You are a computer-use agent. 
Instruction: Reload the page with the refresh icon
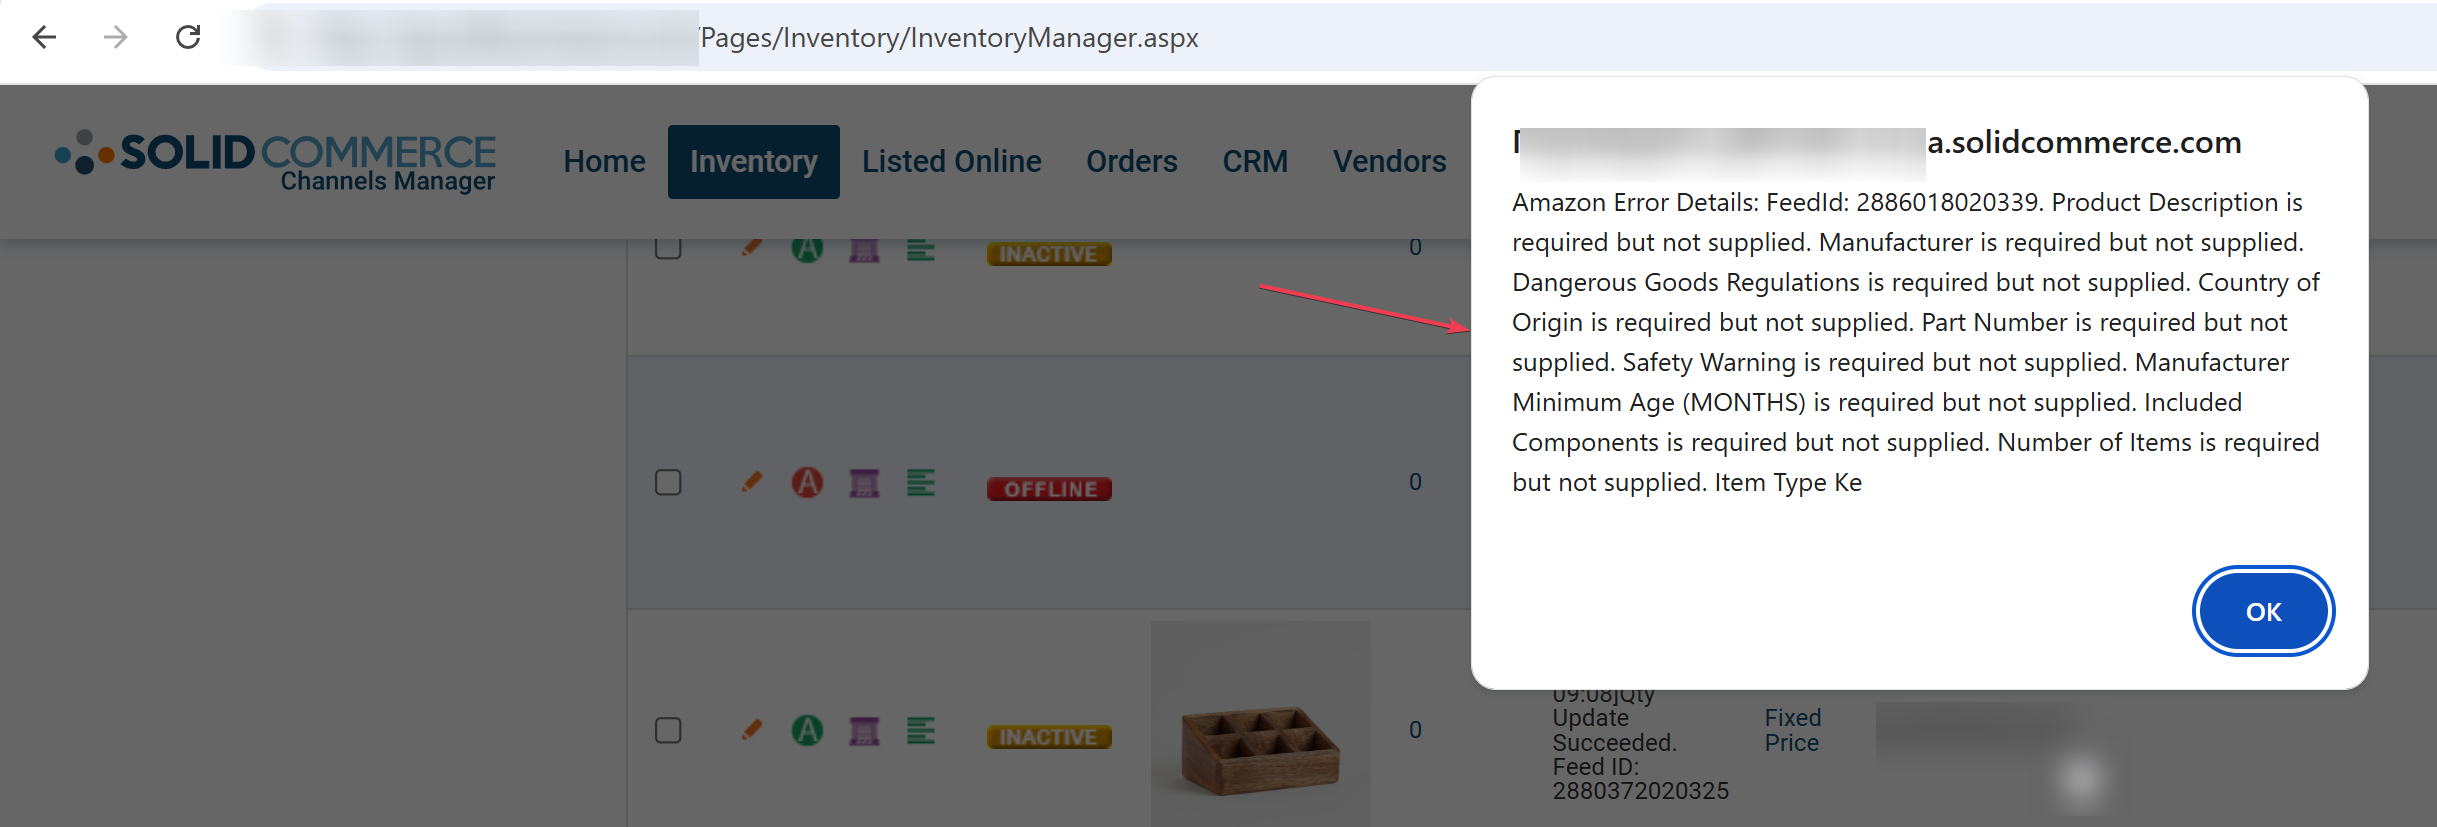[x=188, y=38]
